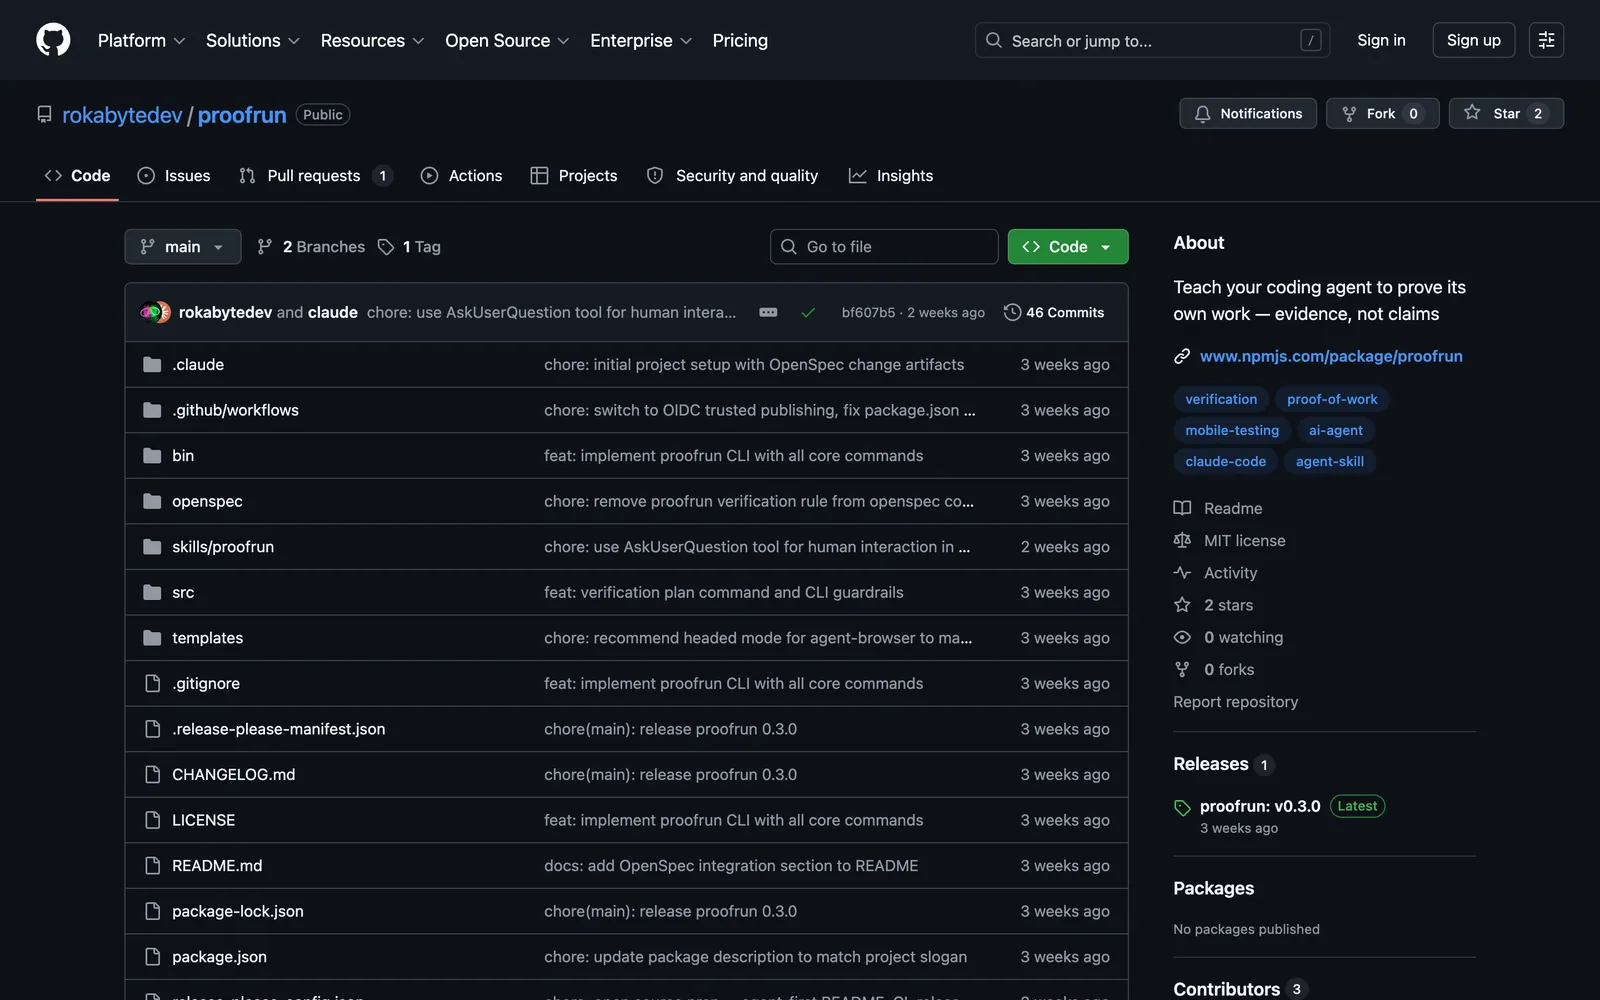This screenshot has width=1600, height=1000.
Task: Open the appearance settings icon button
Action: point(1546,40)
